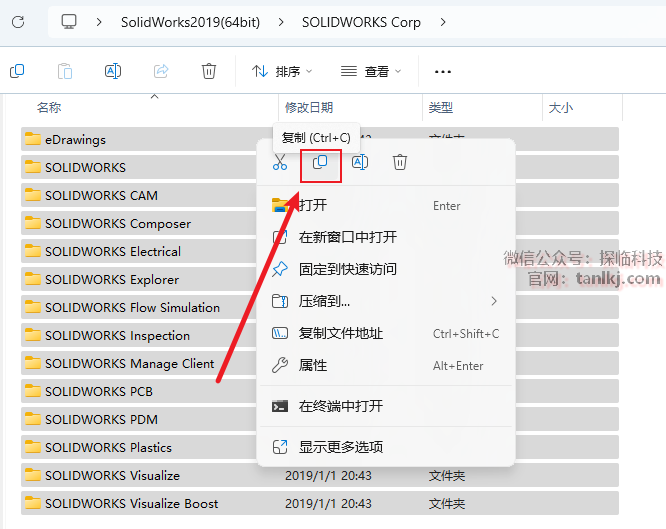Click the toolbar Copy icon
666x529 pixels.
pos(17,71)
